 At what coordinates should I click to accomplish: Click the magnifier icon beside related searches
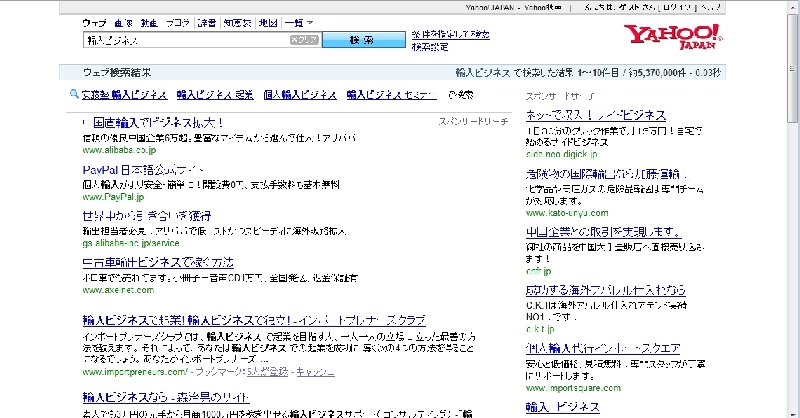[x=74, y=94]
